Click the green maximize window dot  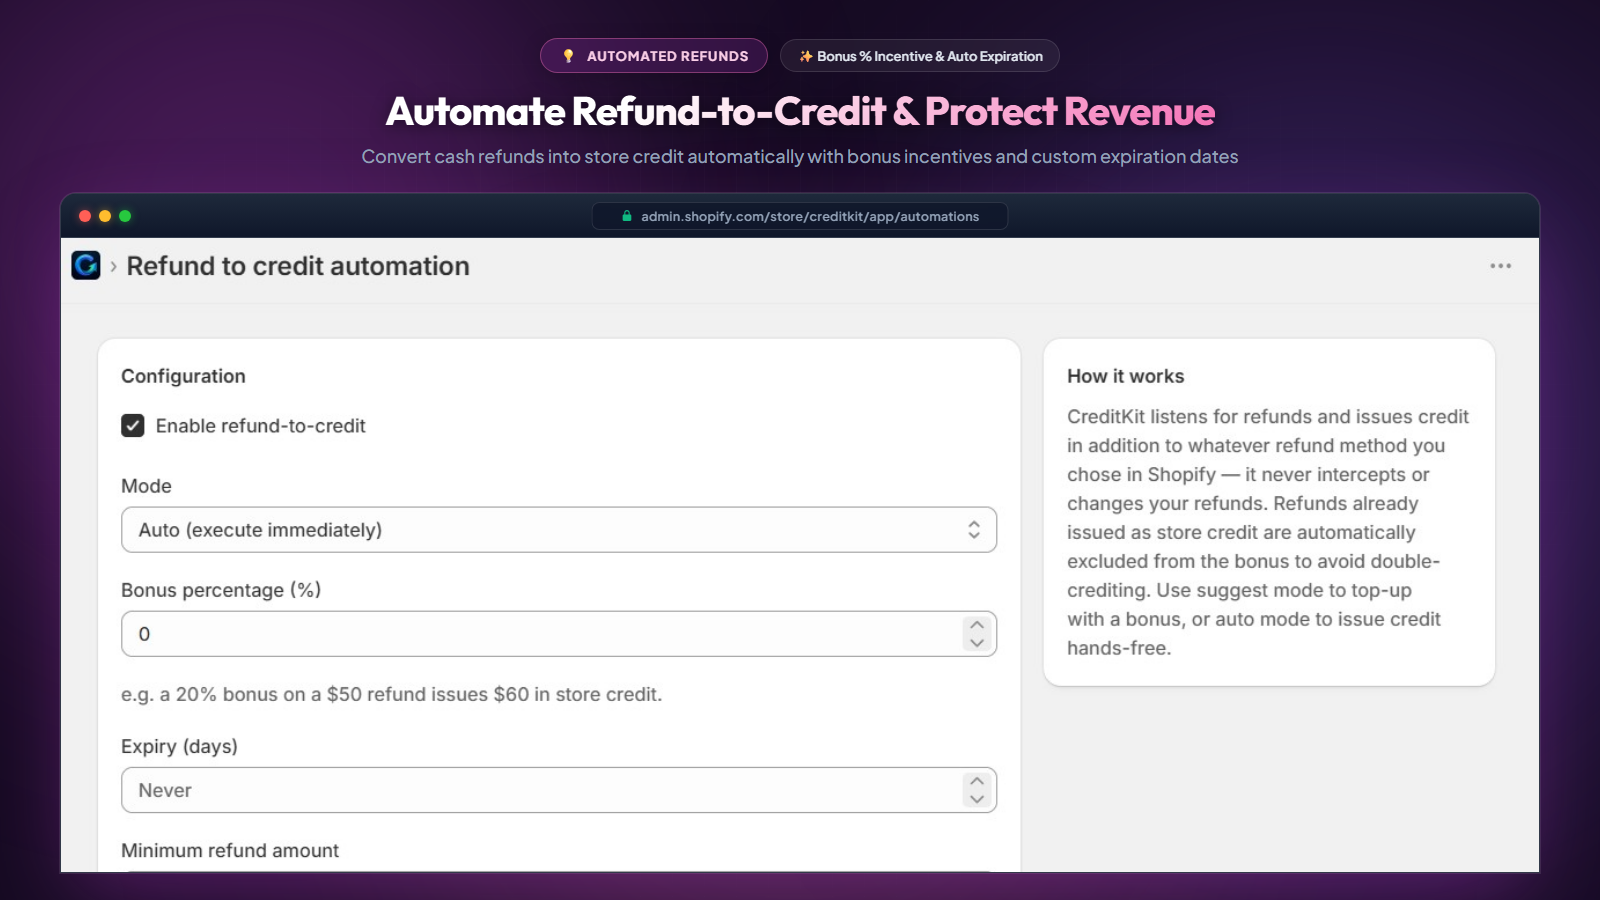[x=125, y=216]
